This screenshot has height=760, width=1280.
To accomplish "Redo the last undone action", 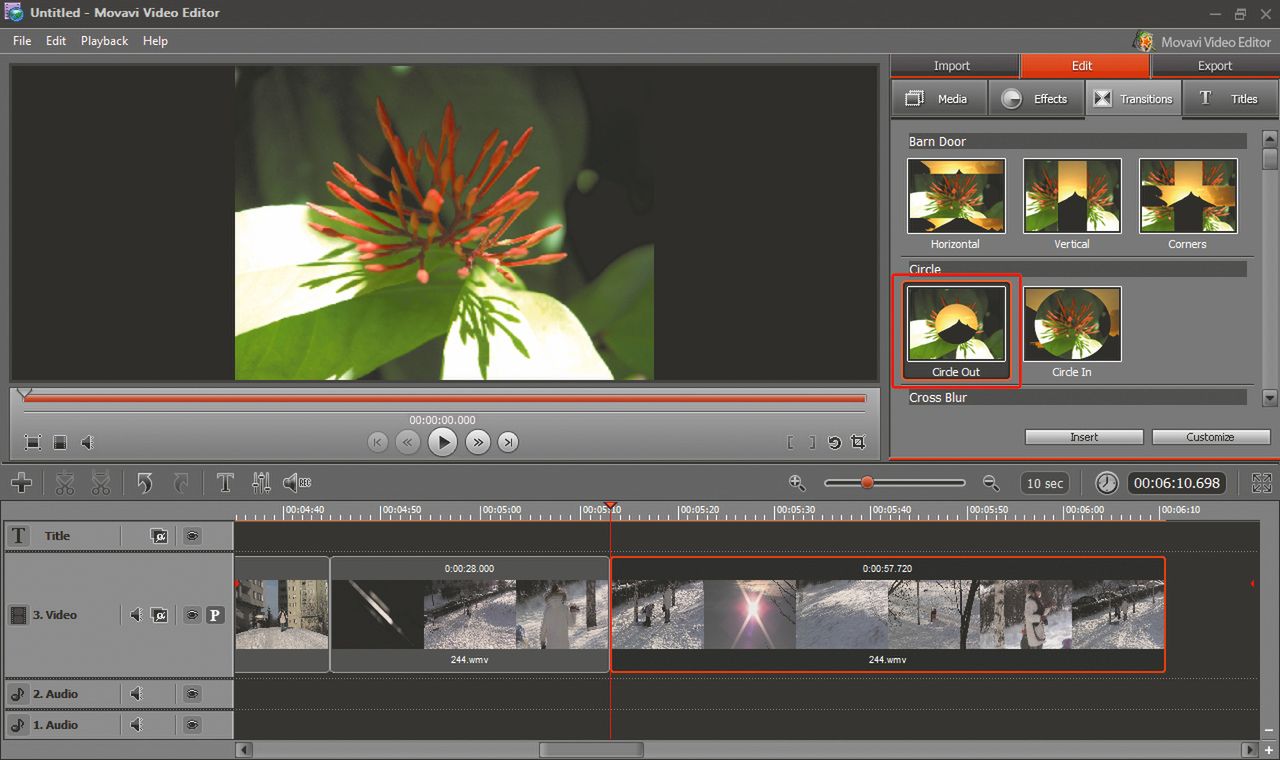I will pyautogui.click(x=181, y=483).
